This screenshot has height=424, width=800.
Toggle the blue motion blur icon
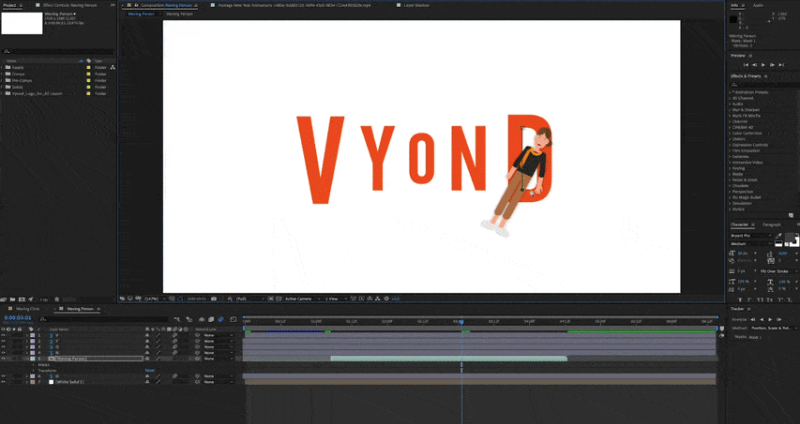(221, 319)
